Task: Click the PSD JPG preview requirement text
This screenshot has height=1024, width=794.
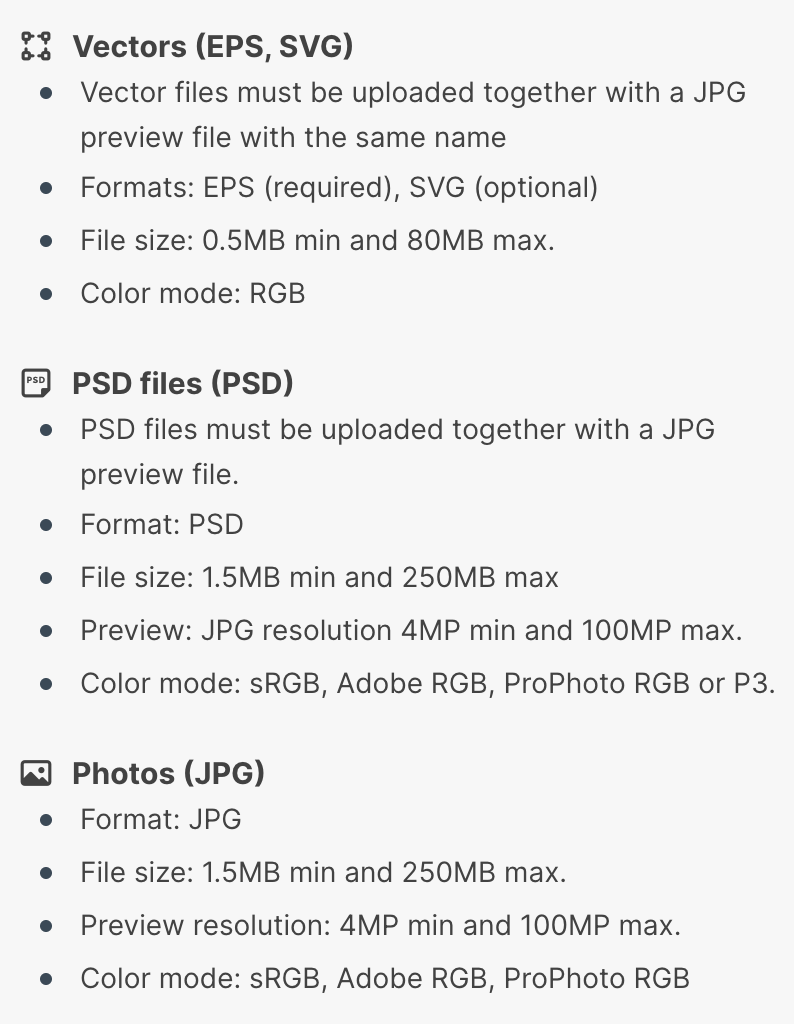Action: pos(397,451)
